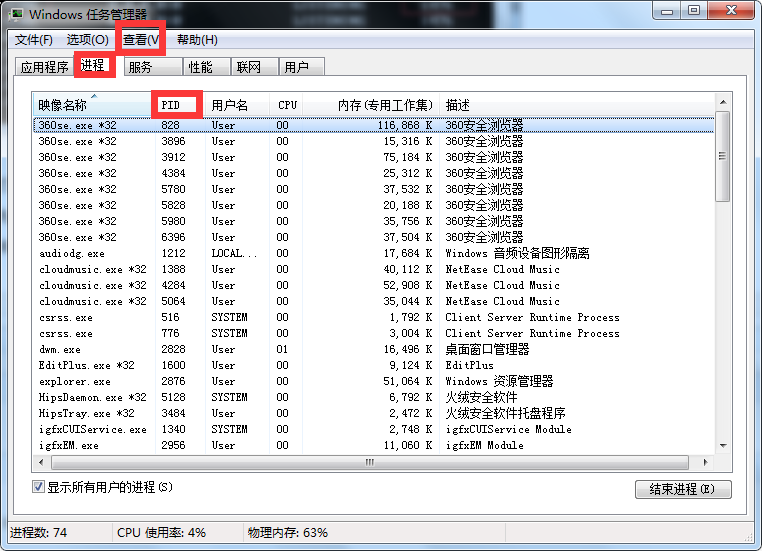Click the vertical scrollbar thumb

tap(723, 156)
